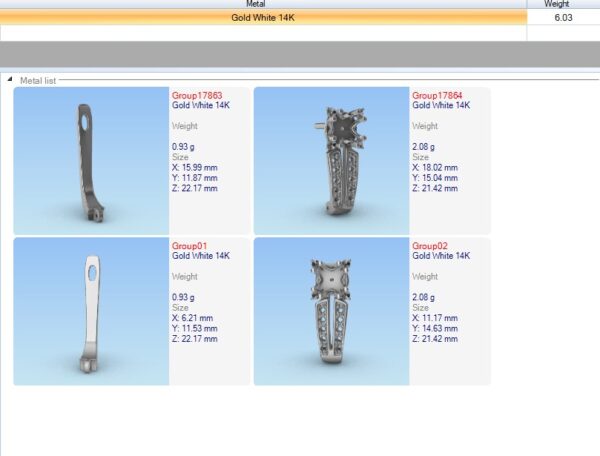The width and height of the screenshot is (600, 456).
Task: Click the Group02 red name label
Action: tap(428, 246)
